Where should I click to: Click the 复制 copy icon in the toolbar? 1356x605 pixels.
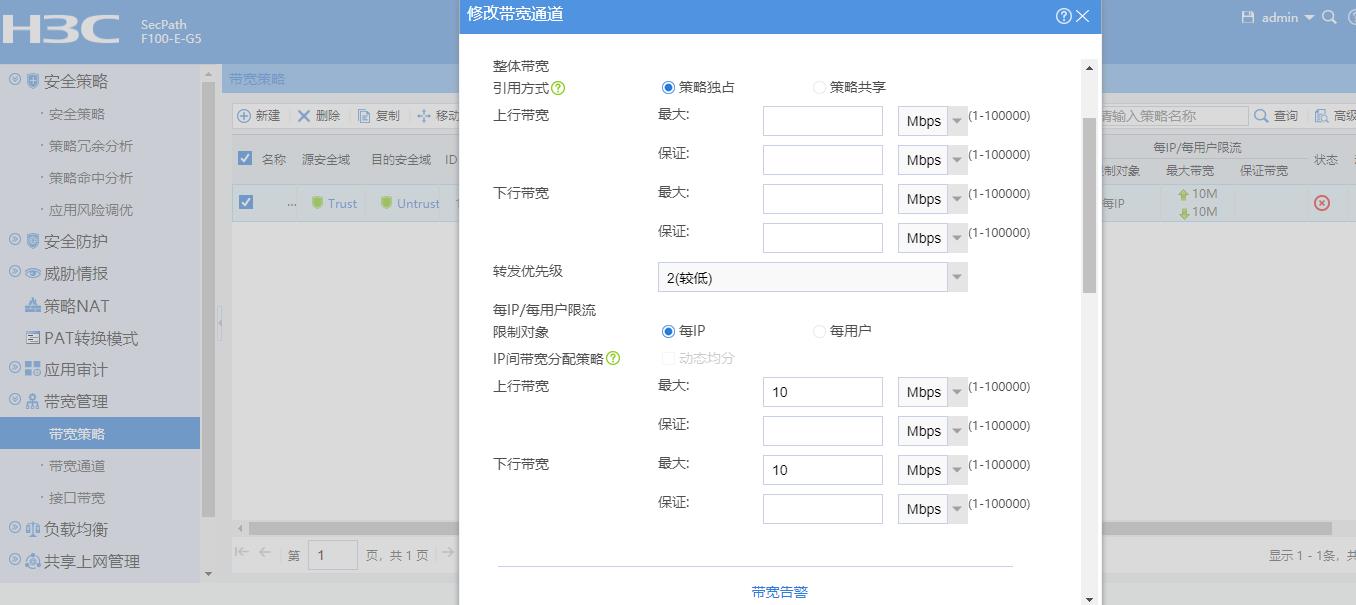[x=364, y=116]
